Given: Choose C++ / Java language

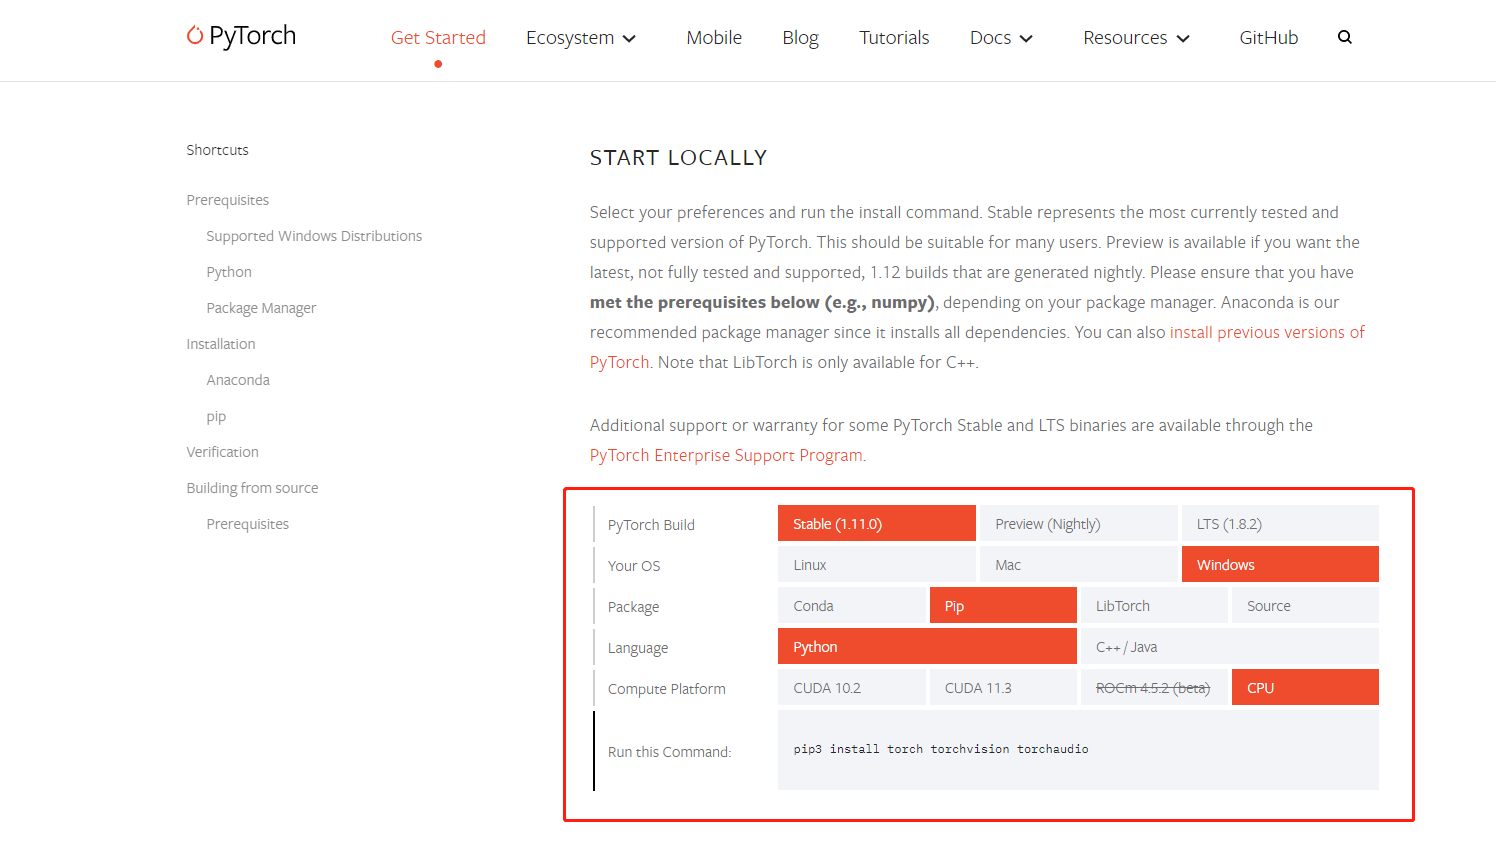Looking at the screenshot, I should (1230, 646).
